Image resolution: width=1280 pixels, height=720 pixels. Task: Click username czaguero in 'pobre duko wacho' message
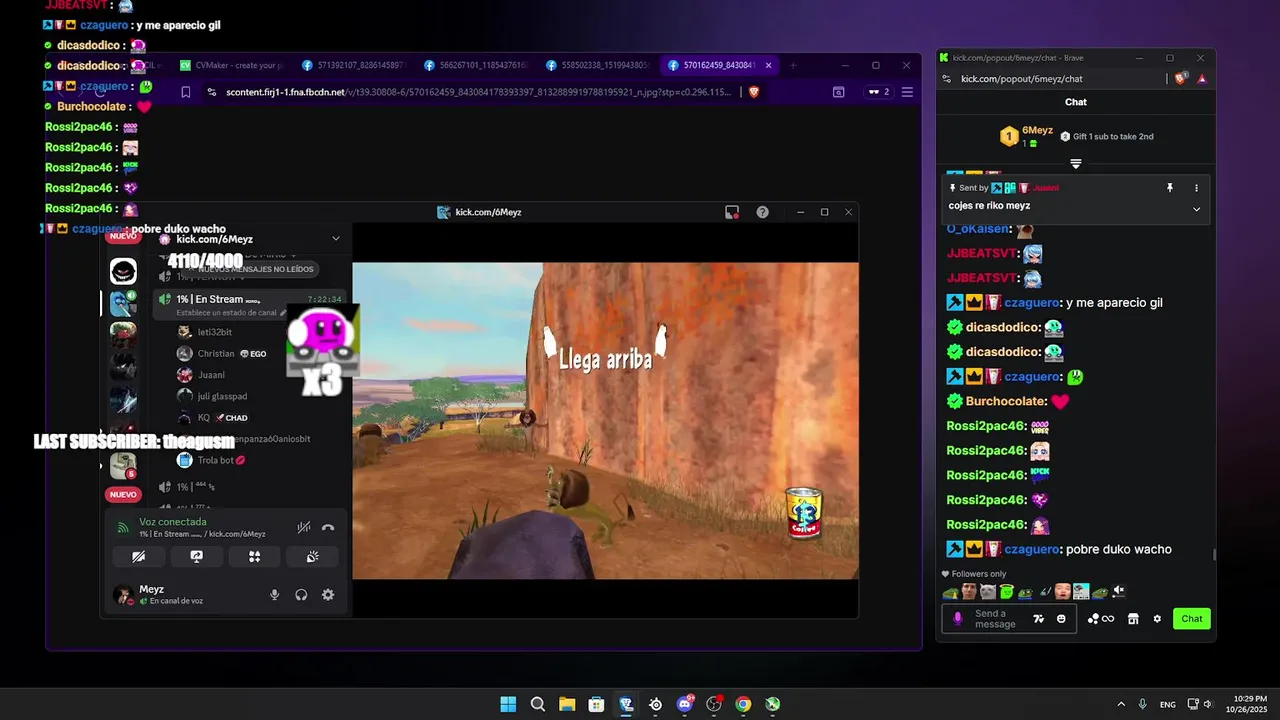1032,549
